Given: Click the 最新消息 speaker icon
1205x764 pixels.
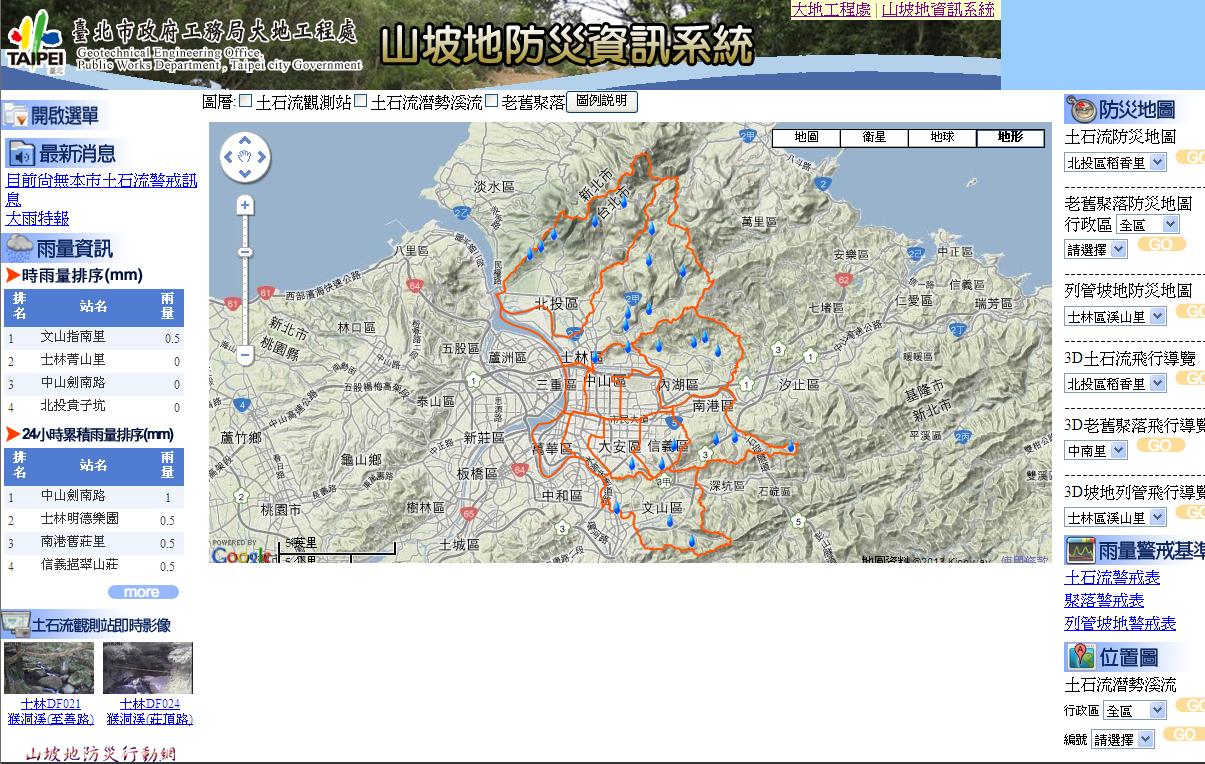Looking at the screenshot, I should (22, 154).
